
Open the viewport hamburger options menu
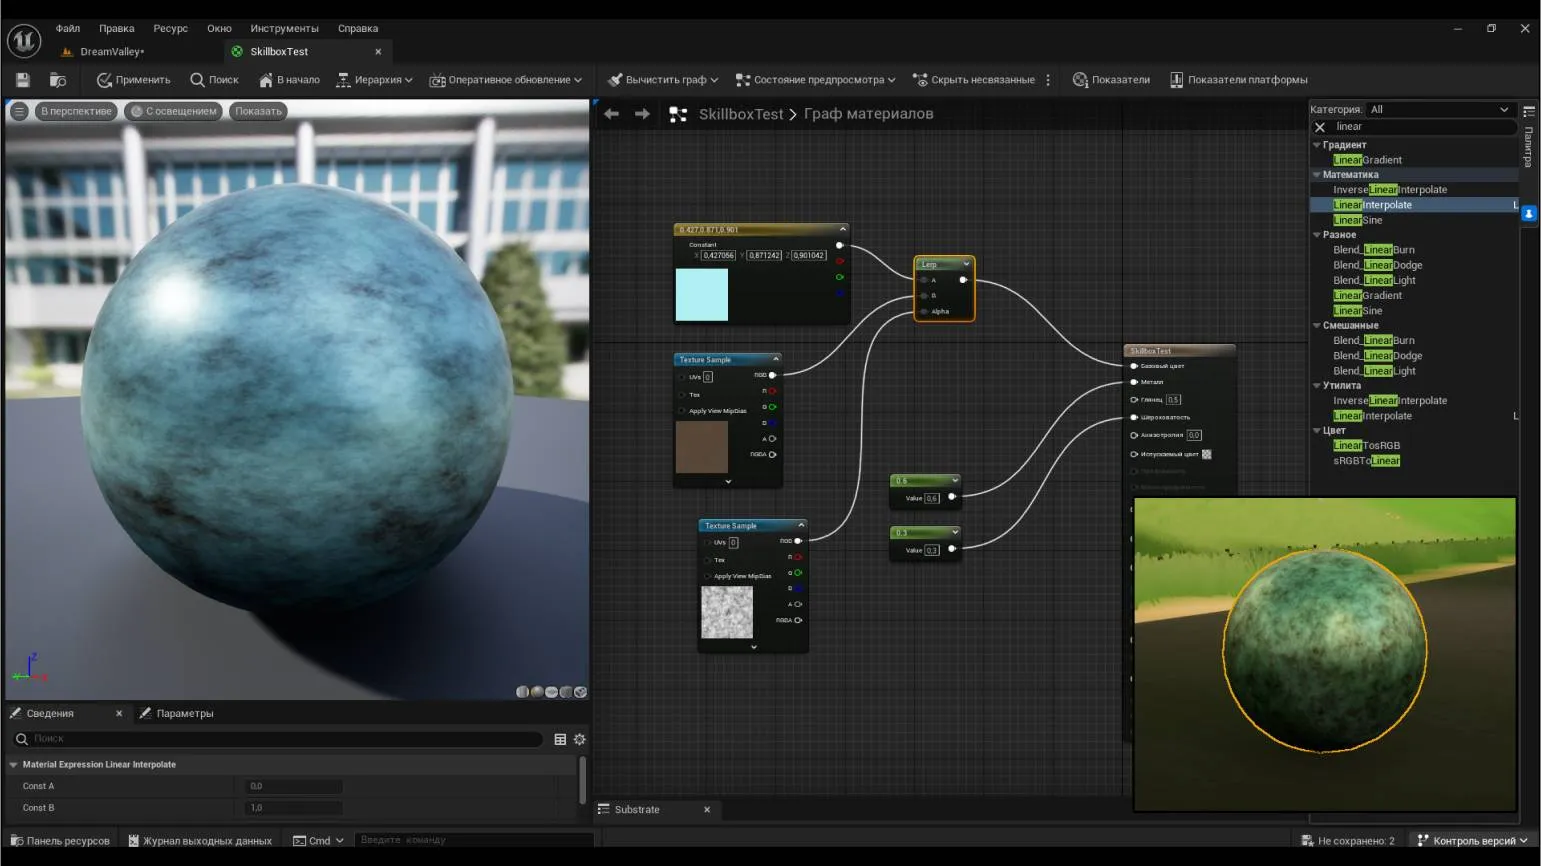[x=19, y=111]
